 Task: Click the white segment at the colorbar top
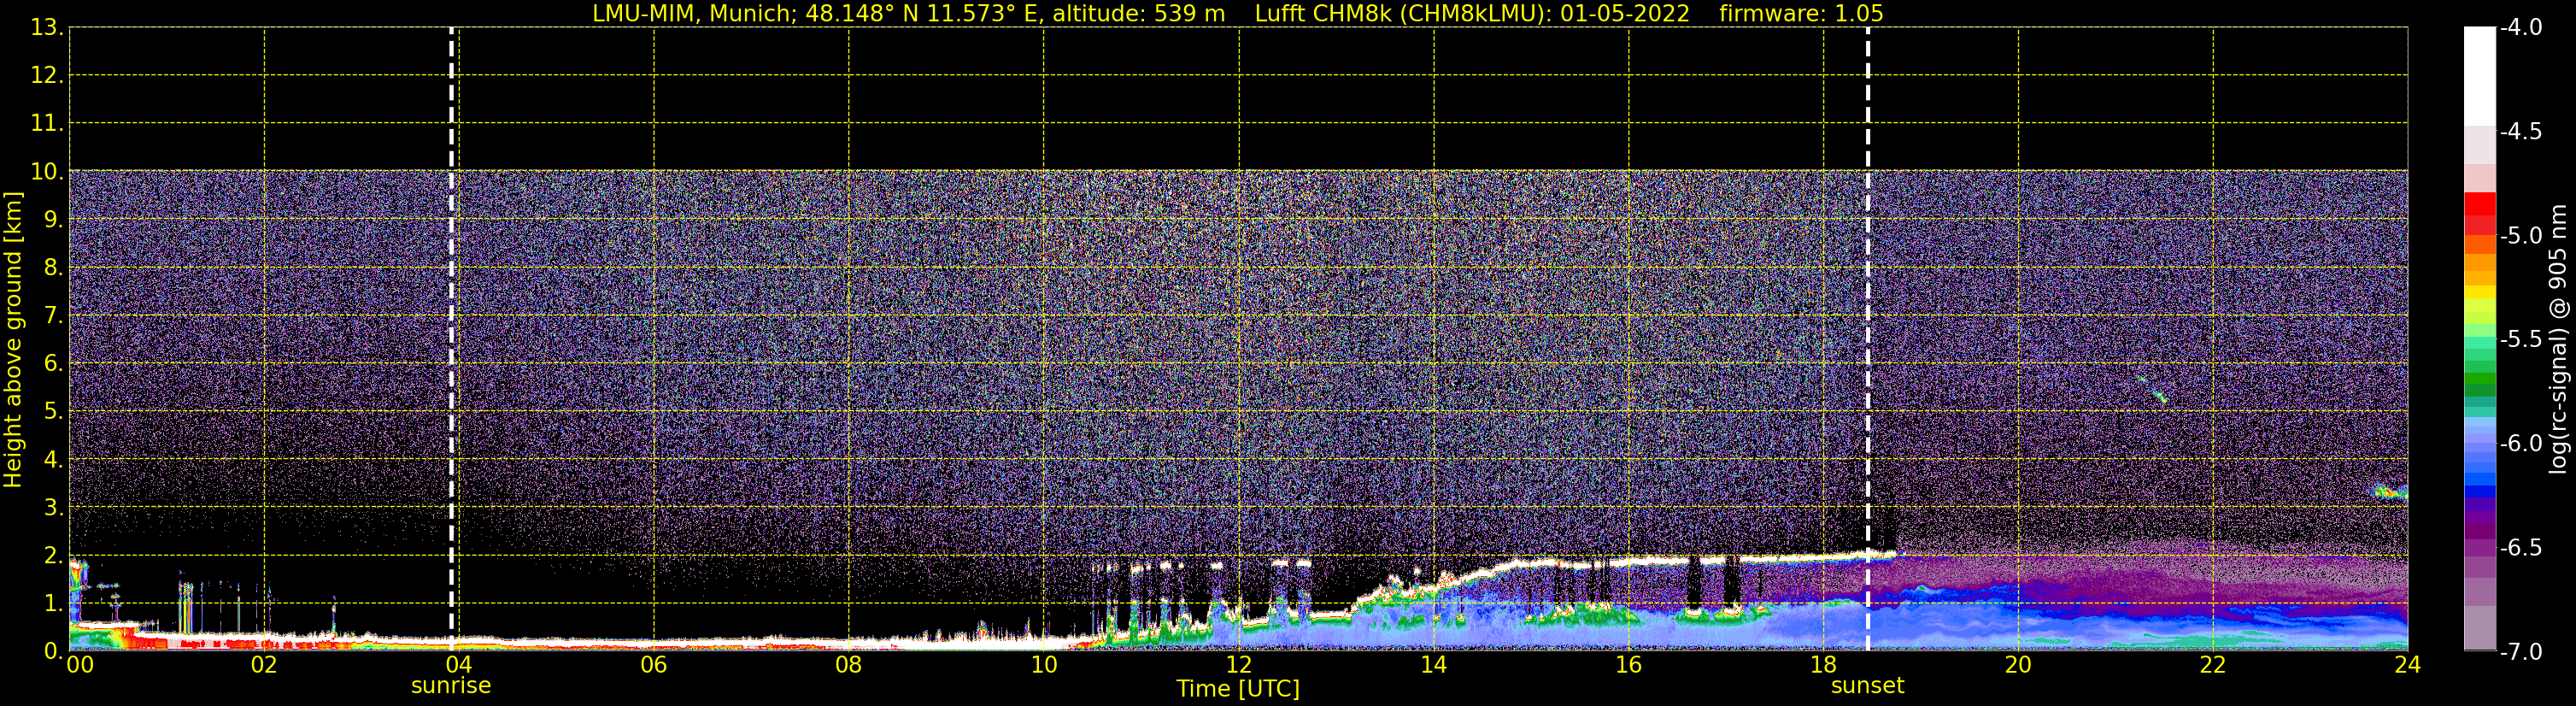2479,76
